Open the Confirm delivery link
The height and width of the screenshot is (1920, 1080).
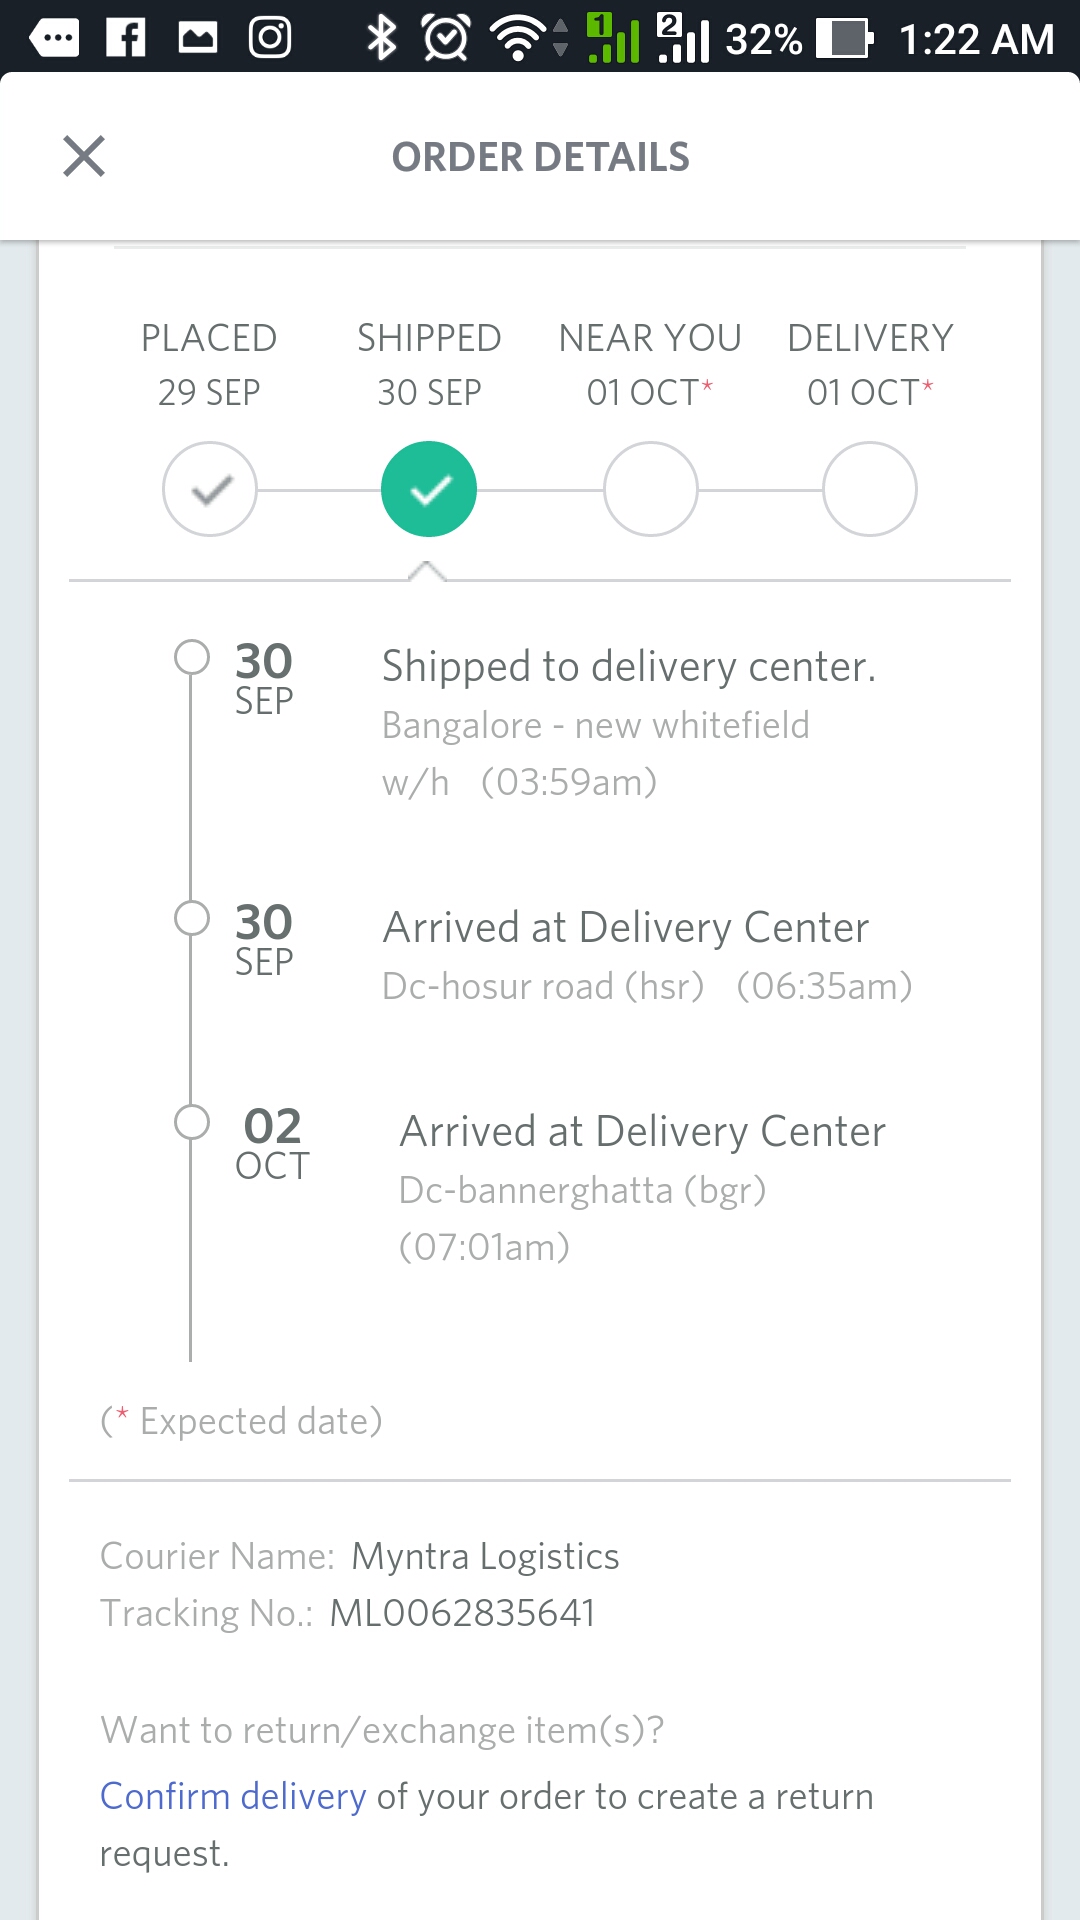pos(233,1797)
